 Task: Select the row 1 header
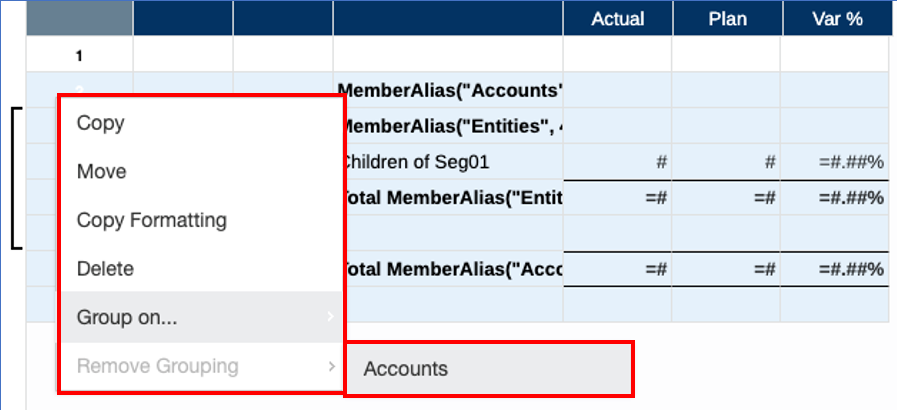79,56
